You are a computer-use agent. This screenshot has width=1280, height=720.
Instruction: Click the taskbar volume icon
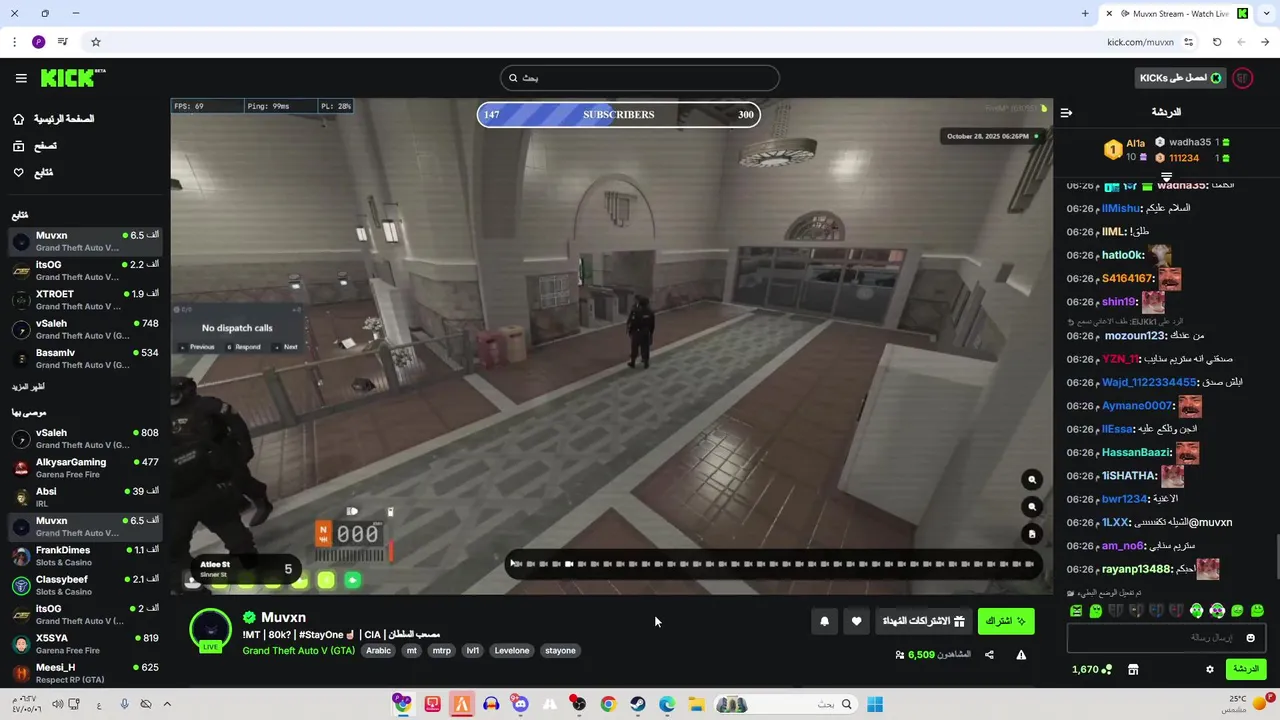click(x=57, y=704)
